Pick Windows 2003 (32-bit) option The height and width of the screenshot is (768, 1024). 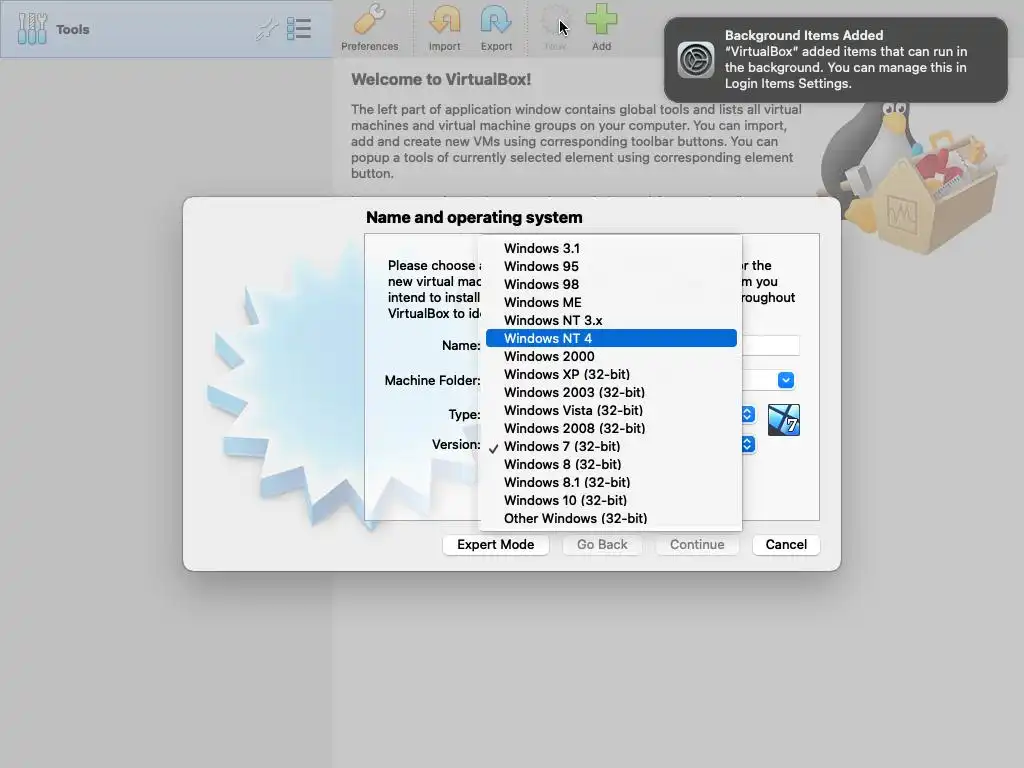(611, 392)
